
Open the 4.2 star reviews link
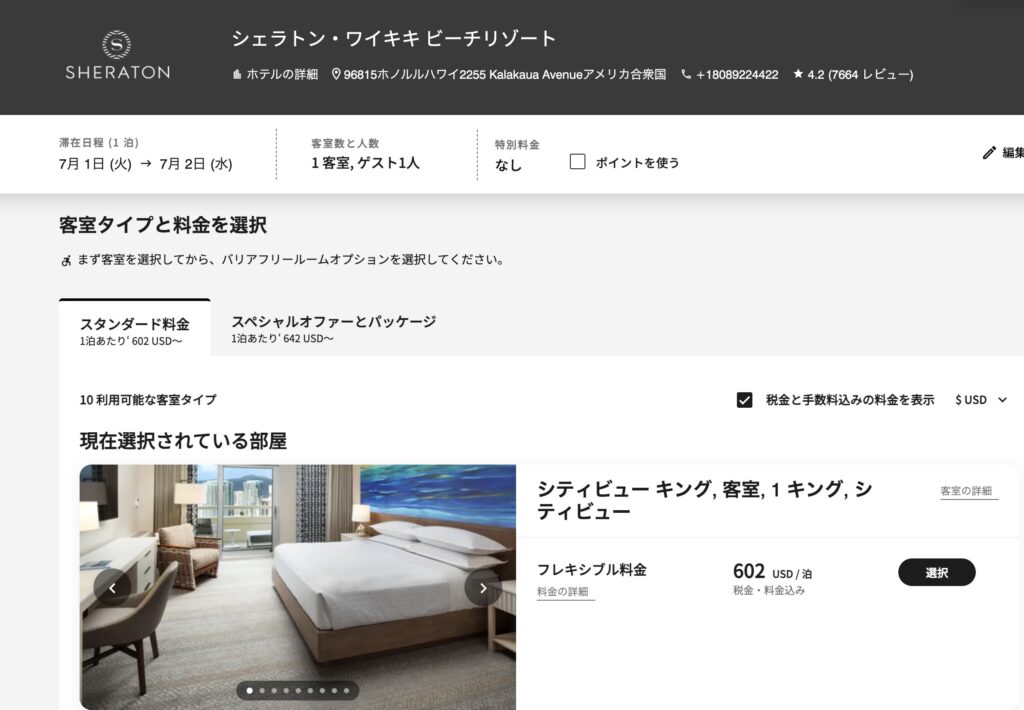tap(853, 74)
